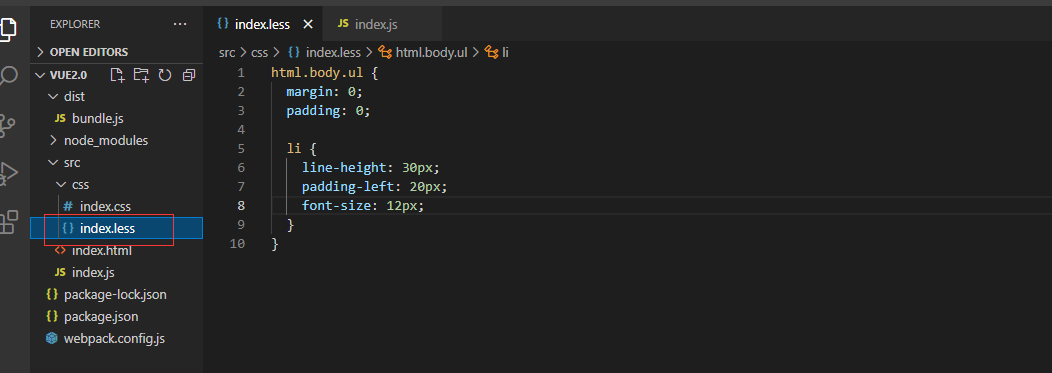Click New File icon in VUE2.0 header
The image size is (1052, 373).
tap(117, 75)
